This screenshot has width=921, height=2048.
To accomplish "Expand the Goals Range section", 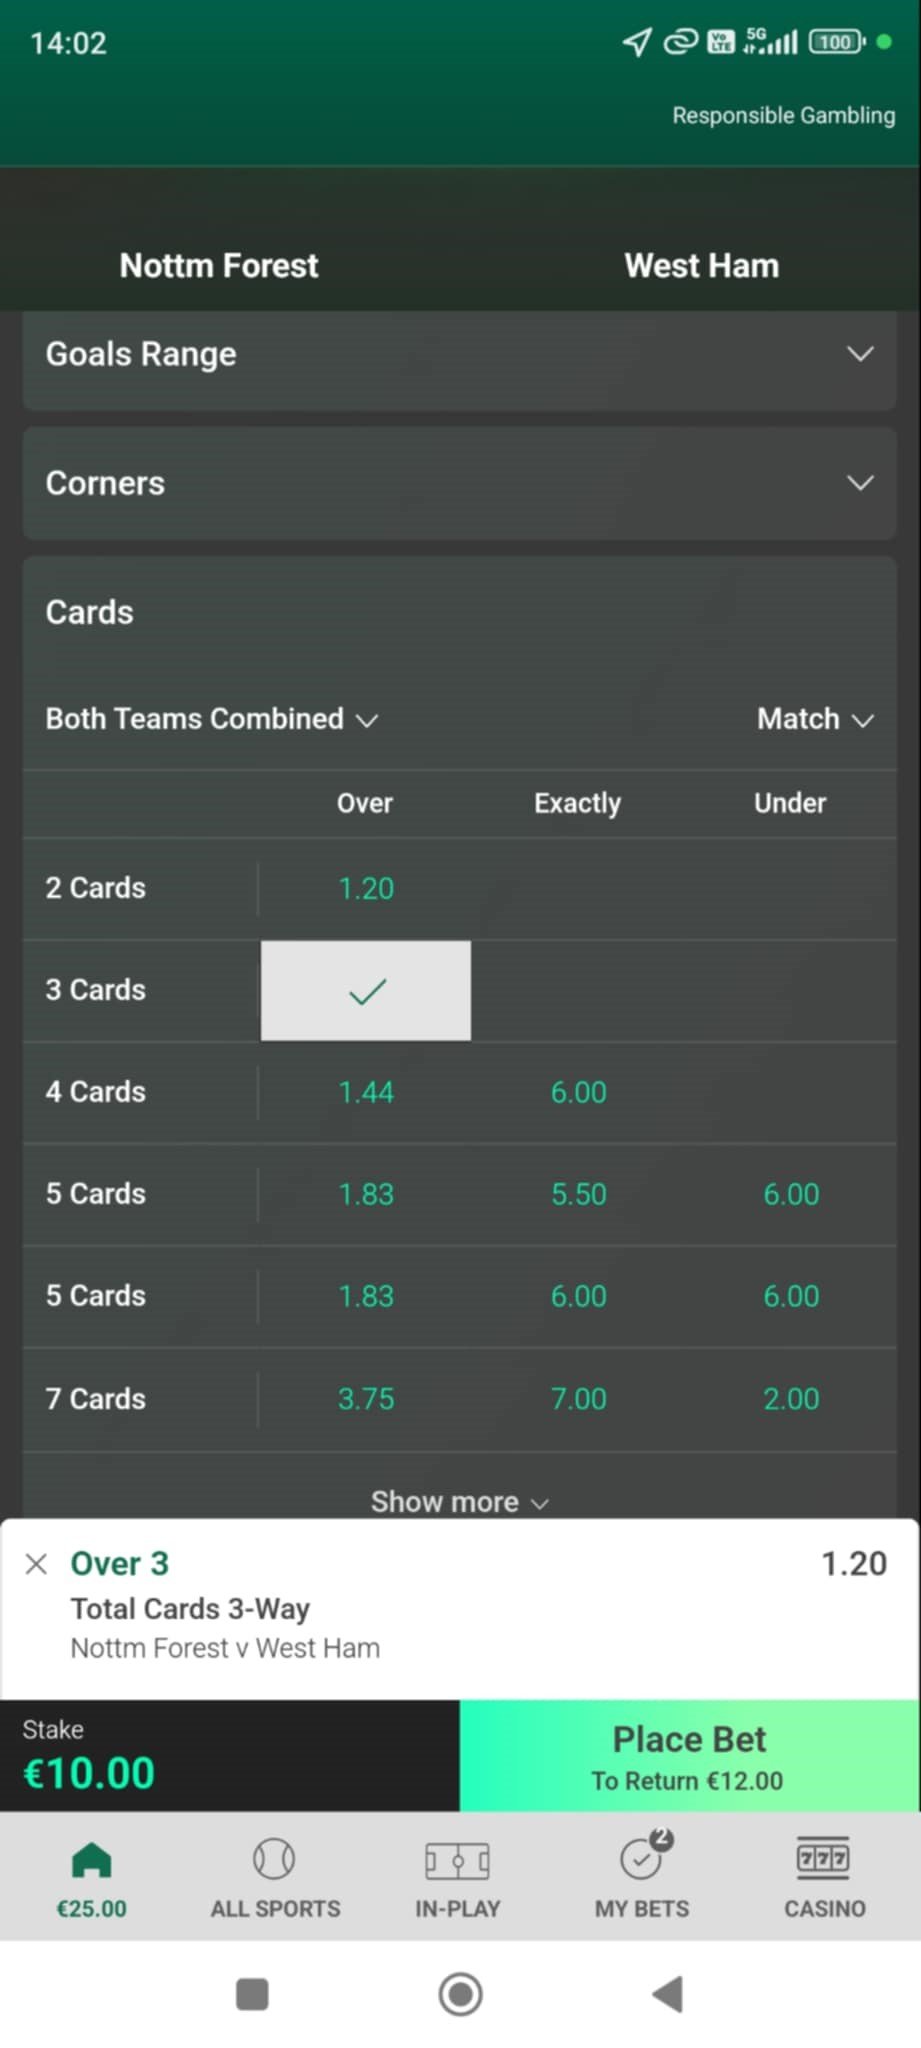I will tap(460, 354).
